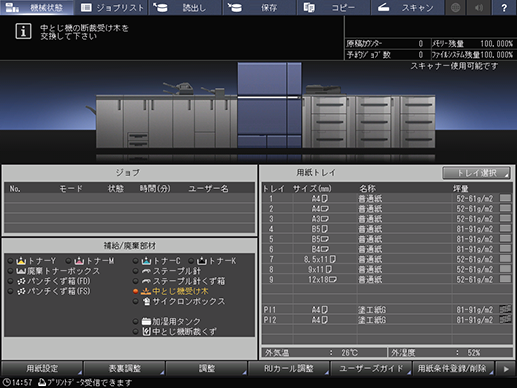517x388 pixels.
Task: Click the ステープル針くず箱 icon
Action: coord(146,281)
